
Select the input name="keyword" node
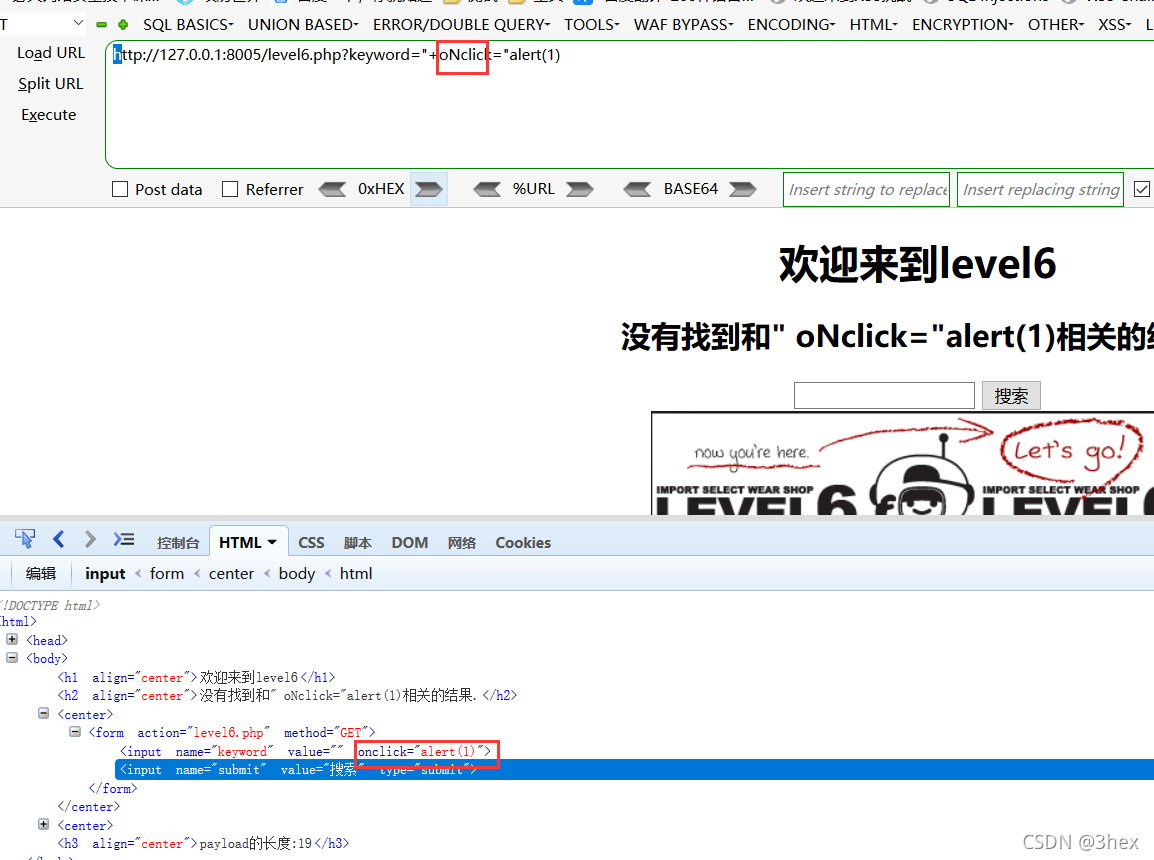305,751
